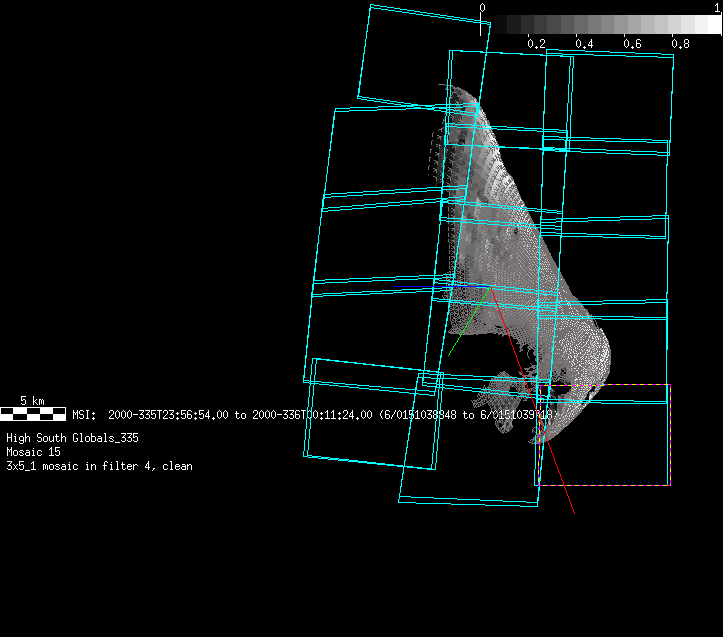Select the 0.6 colorbar tick label
This screenshot has height=637, width=723.
click(x=632, y=44)
